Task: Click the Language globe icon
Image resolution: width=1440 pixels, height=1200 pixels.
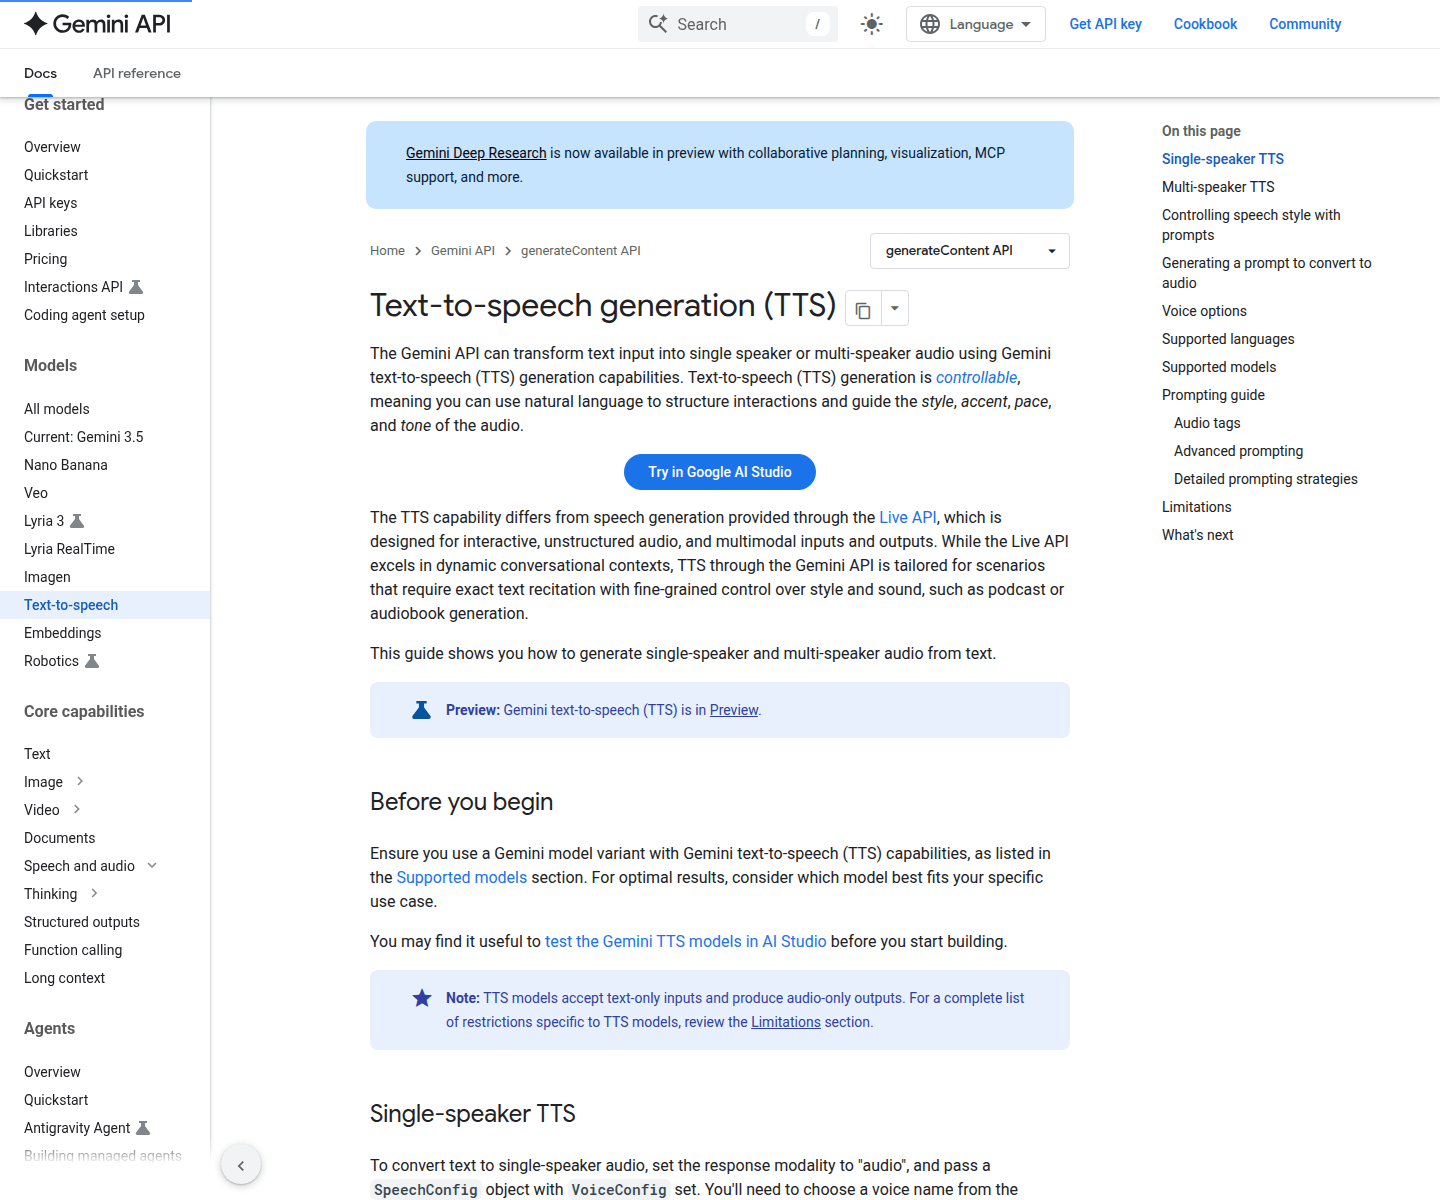Action: tap(930, 24)
